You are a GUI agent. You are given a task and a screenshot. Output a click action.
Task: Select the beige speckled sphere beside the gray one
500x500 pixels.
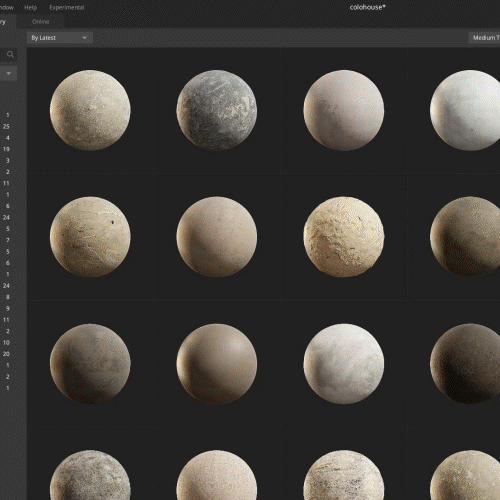click(x=90, y=110)
